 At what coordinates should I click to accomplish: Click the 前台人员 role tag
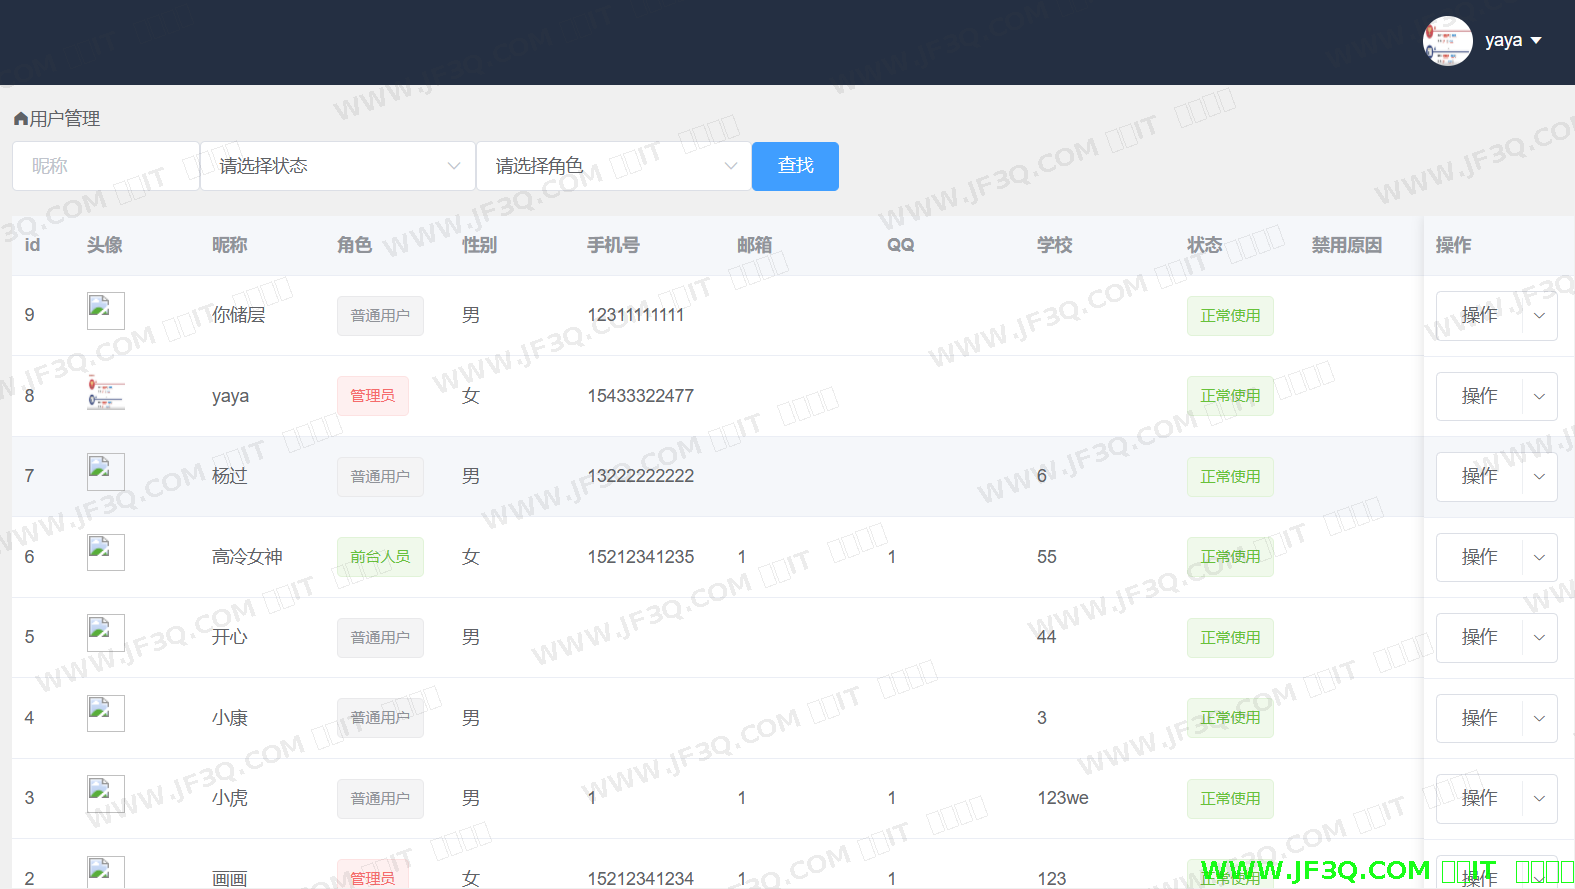pos(380,557)
